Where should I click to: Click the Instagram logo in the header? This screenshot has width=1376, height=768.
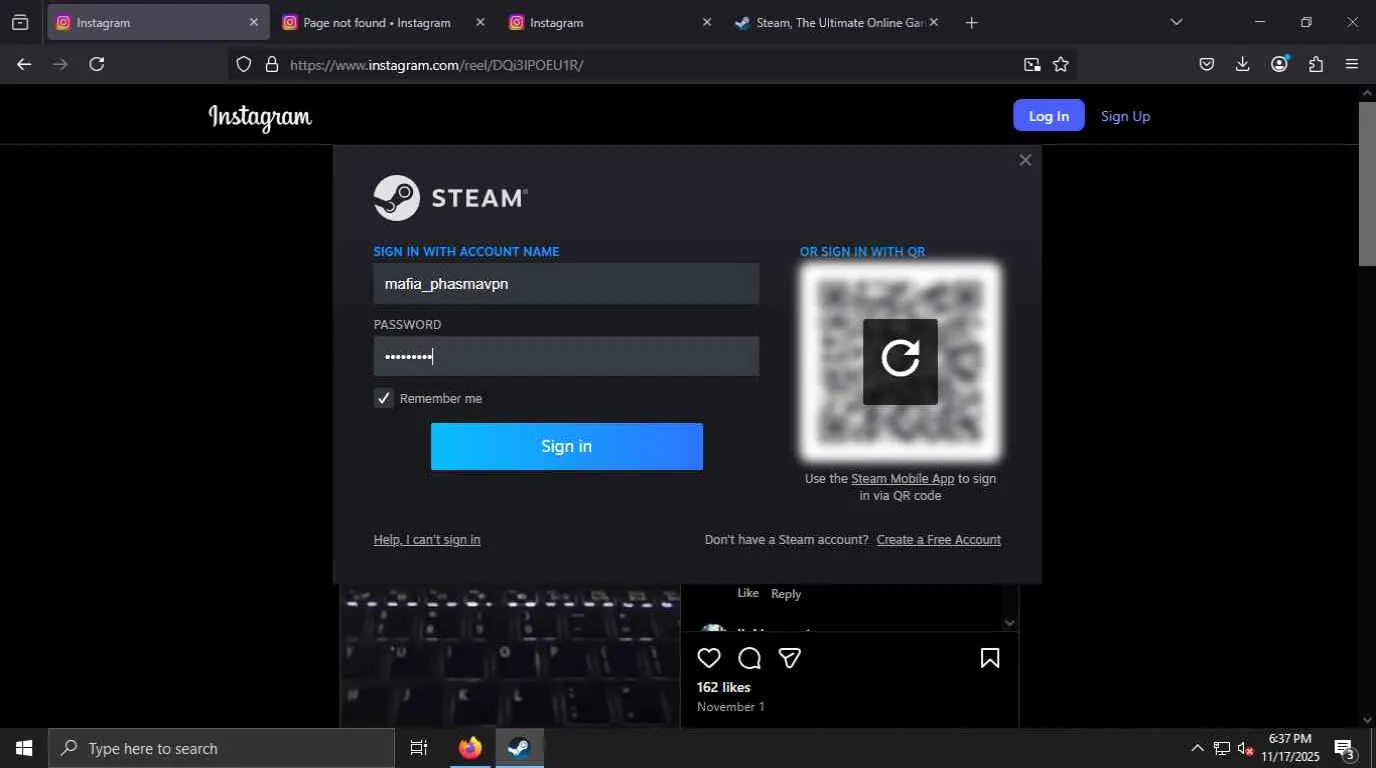[x=260, y=117]
